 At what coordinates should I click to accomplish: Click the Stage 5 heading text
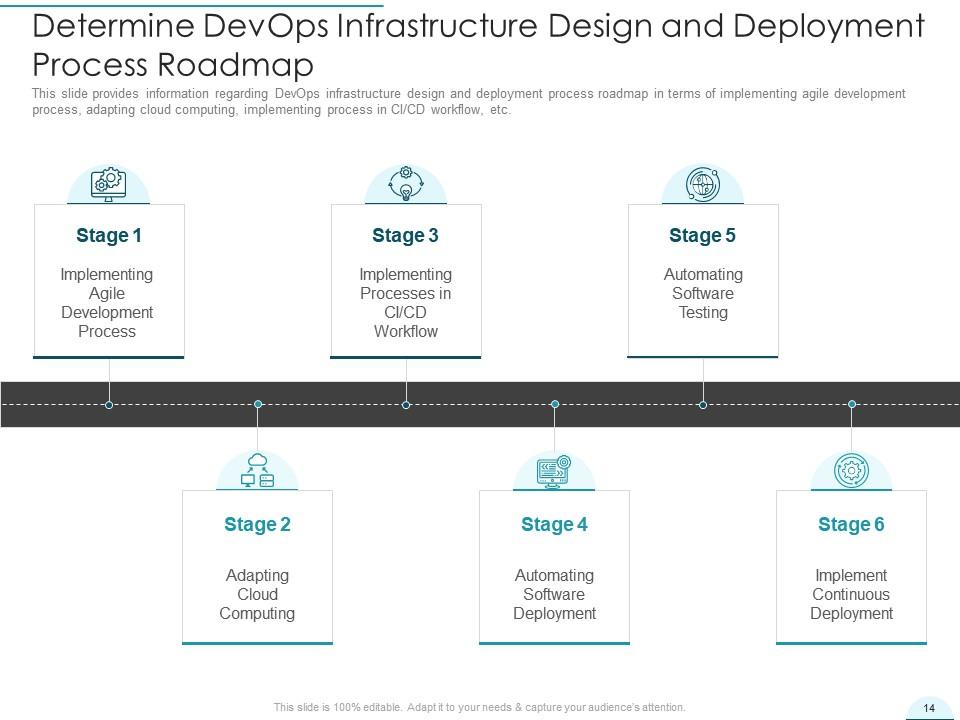pos(703,235)
